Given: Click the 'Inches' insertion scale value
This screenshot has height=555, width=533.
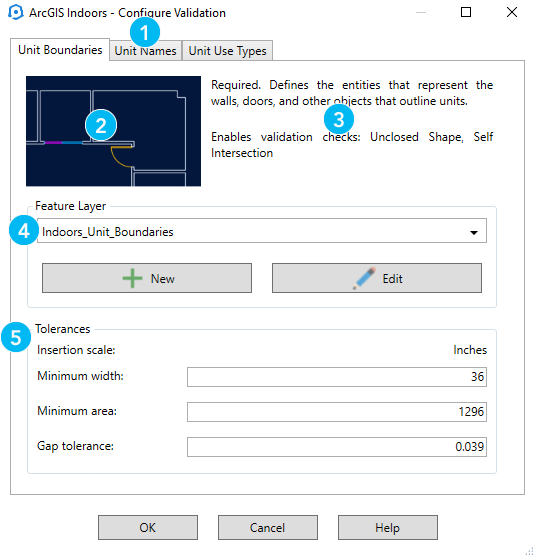Looking at the screenshot, I should [470, 350].
